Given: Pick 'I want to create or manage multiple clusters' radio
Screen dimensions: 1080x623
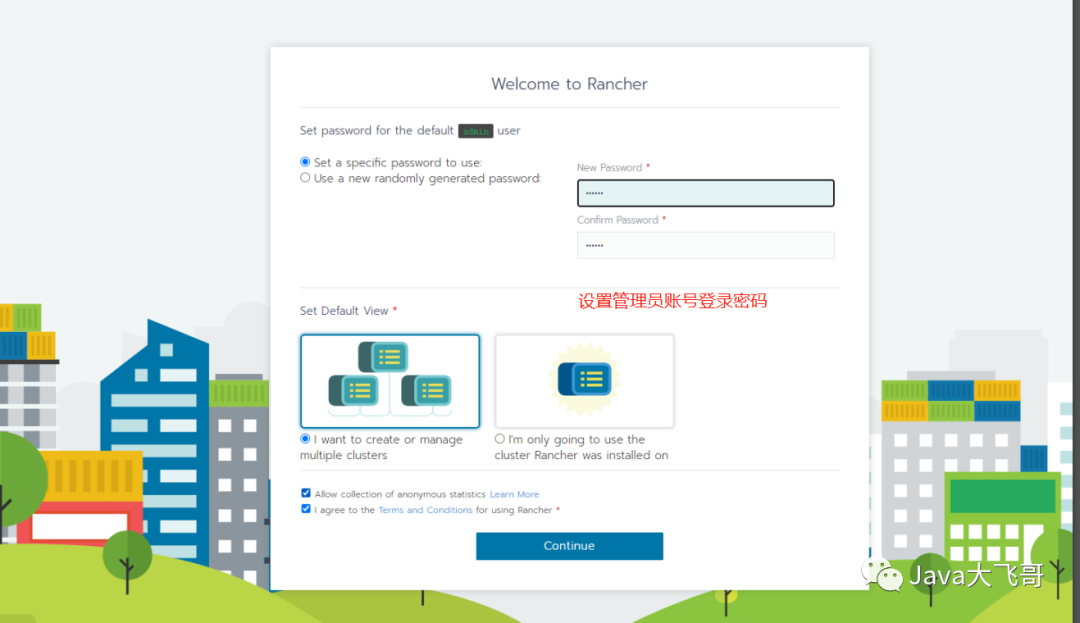Looking at the screenshot, I should pyautogui.click(x=305, y=439).
